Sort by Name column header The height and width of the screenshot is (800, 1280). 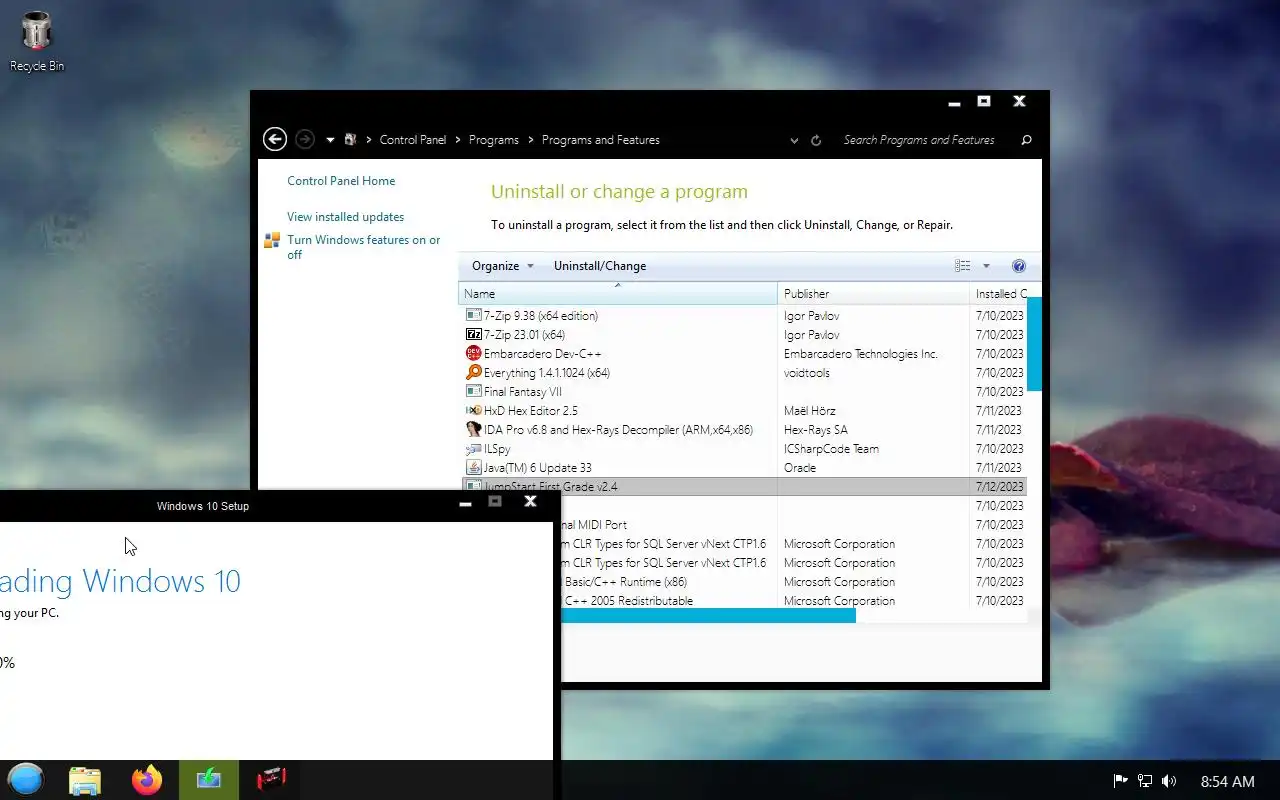618,294
